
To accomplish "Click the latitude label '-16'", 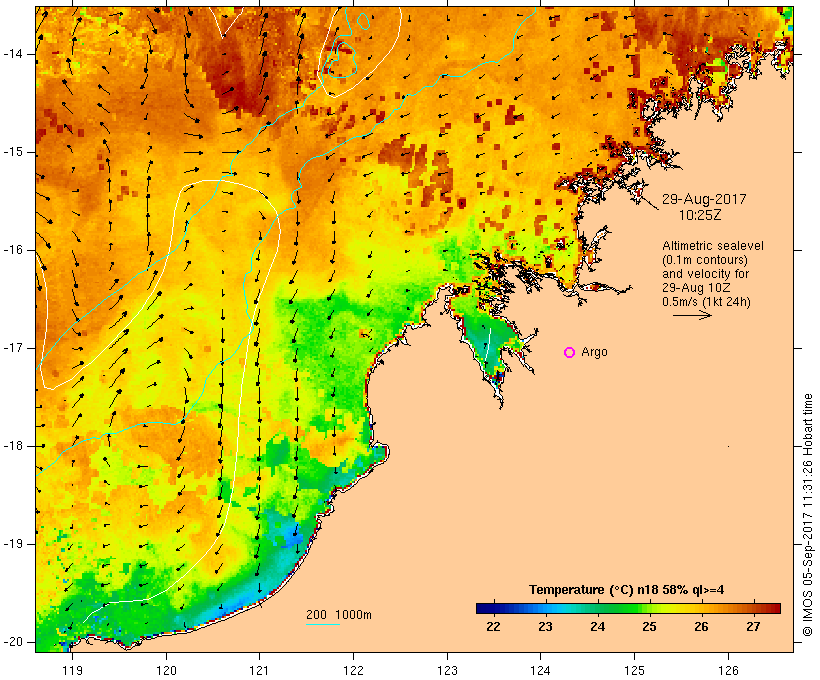I will point(13,250).
